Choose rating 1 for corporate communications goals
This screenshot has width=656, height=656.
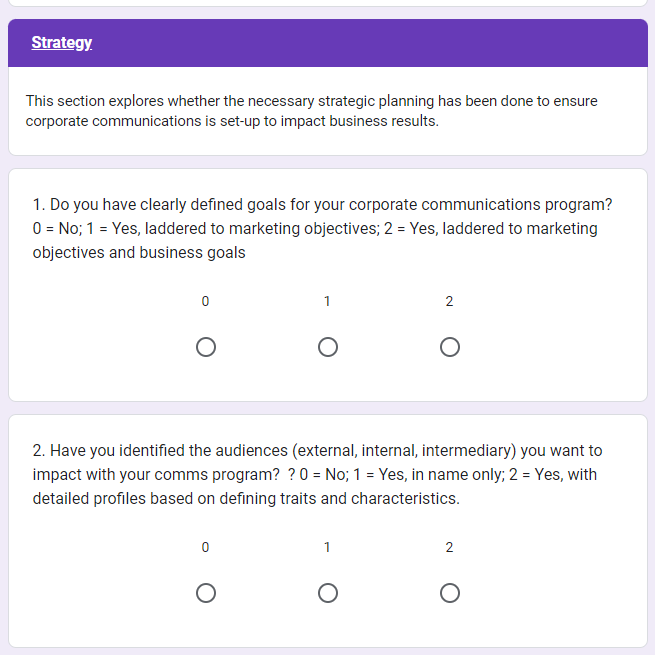328,347
